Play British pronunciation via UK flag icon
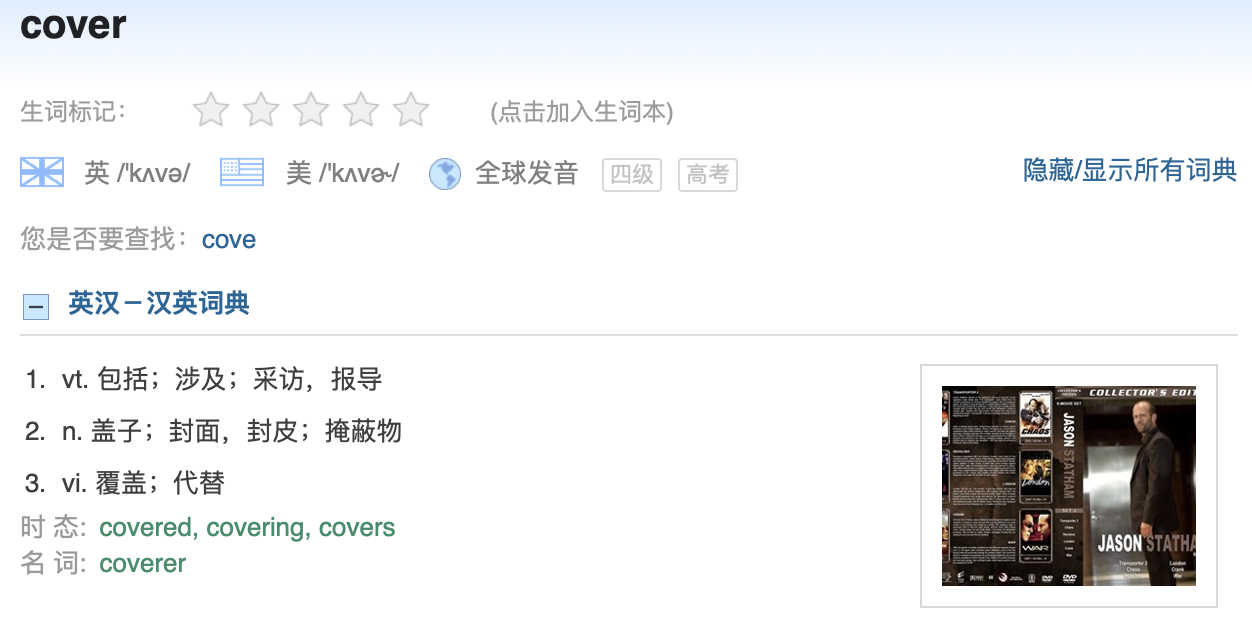1252x622 pixels. (x=42, y=173)
